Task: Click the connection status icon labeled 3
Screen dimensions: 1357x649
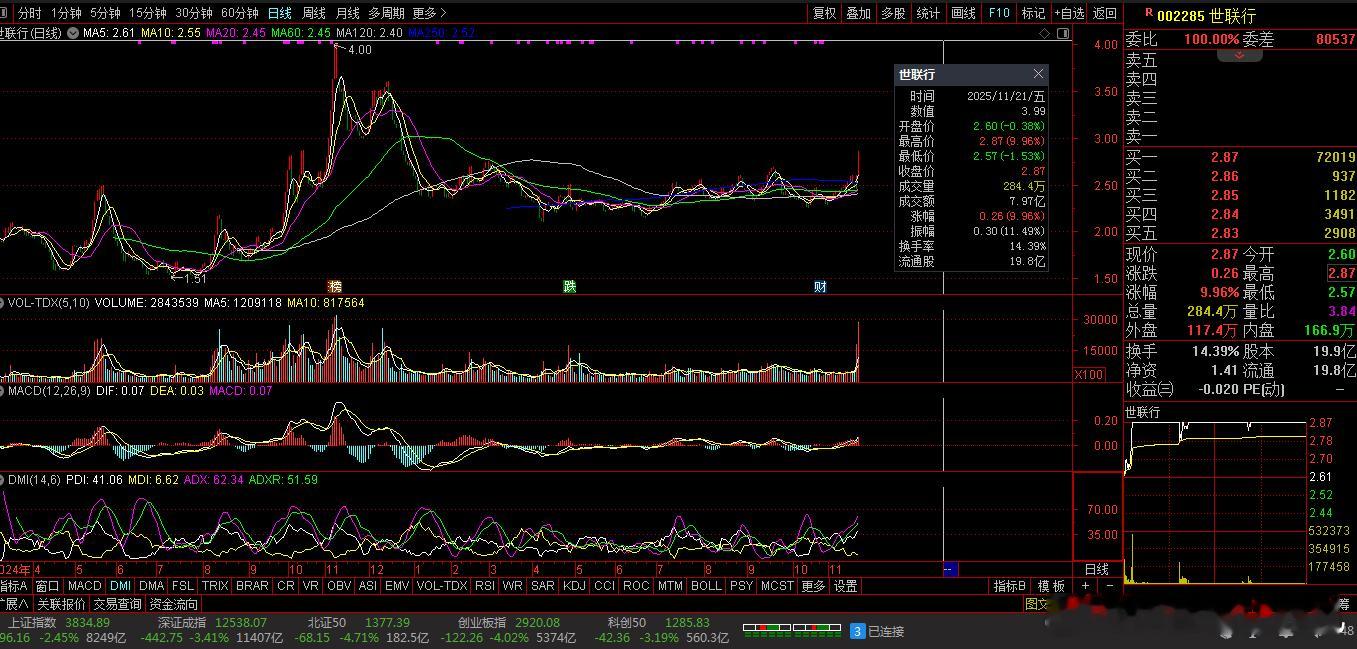Action: 857,631
